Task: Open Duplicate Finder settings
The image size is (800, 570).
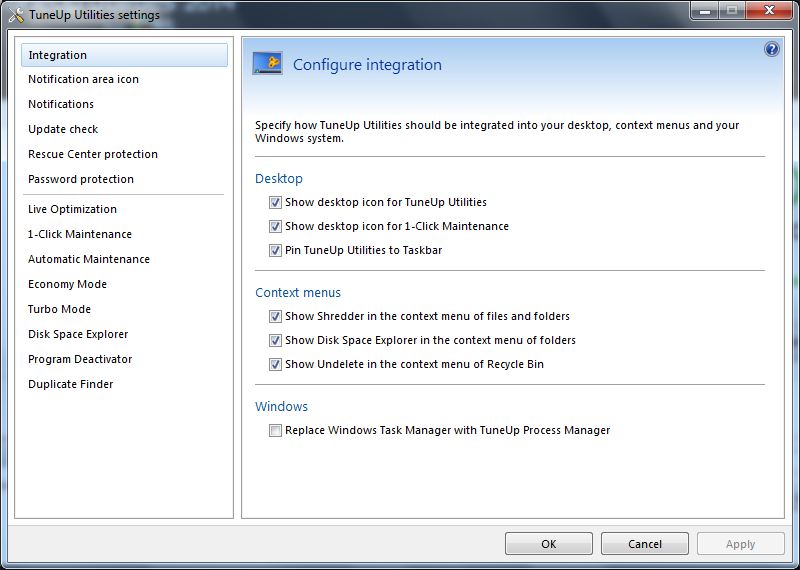Action: pos(124,384)
